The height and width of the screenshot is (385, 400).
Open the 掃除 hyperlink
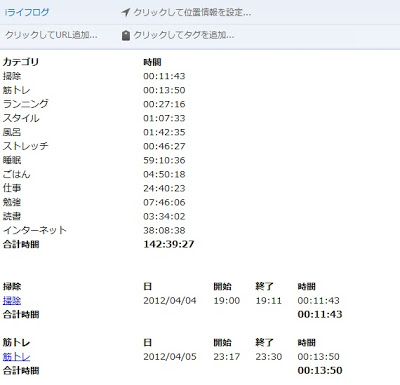tap(12, 300)
